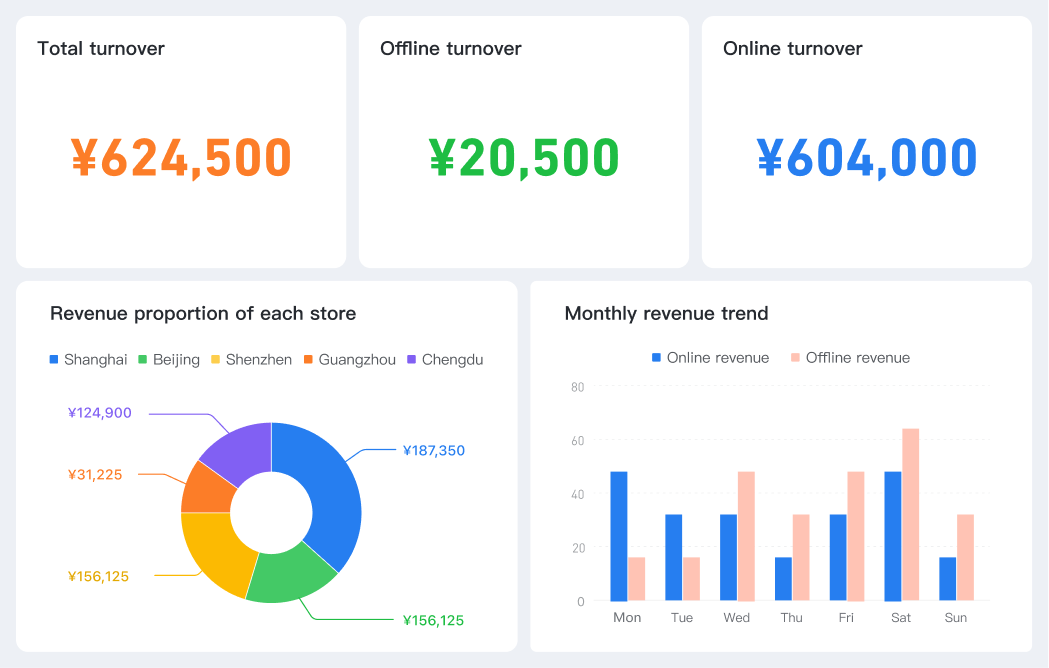Select Wednesday's Offline revenue bar
The width and height of the screenshot is (1049, 668).
(x=746, y=536)
